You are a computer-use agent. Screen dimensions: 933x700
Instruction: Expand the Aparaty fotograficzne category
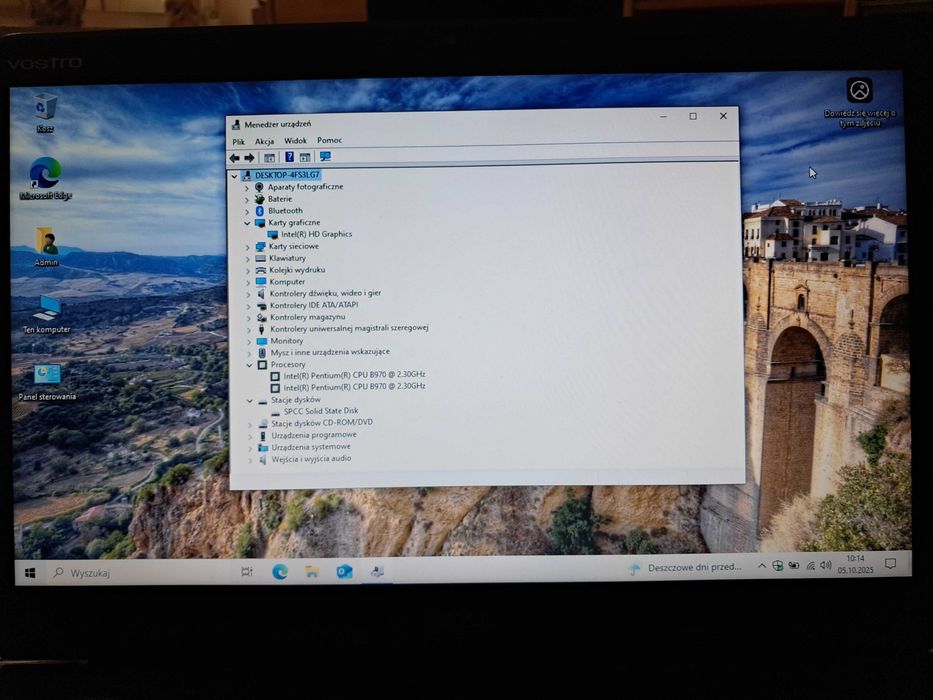pos(247,188)
